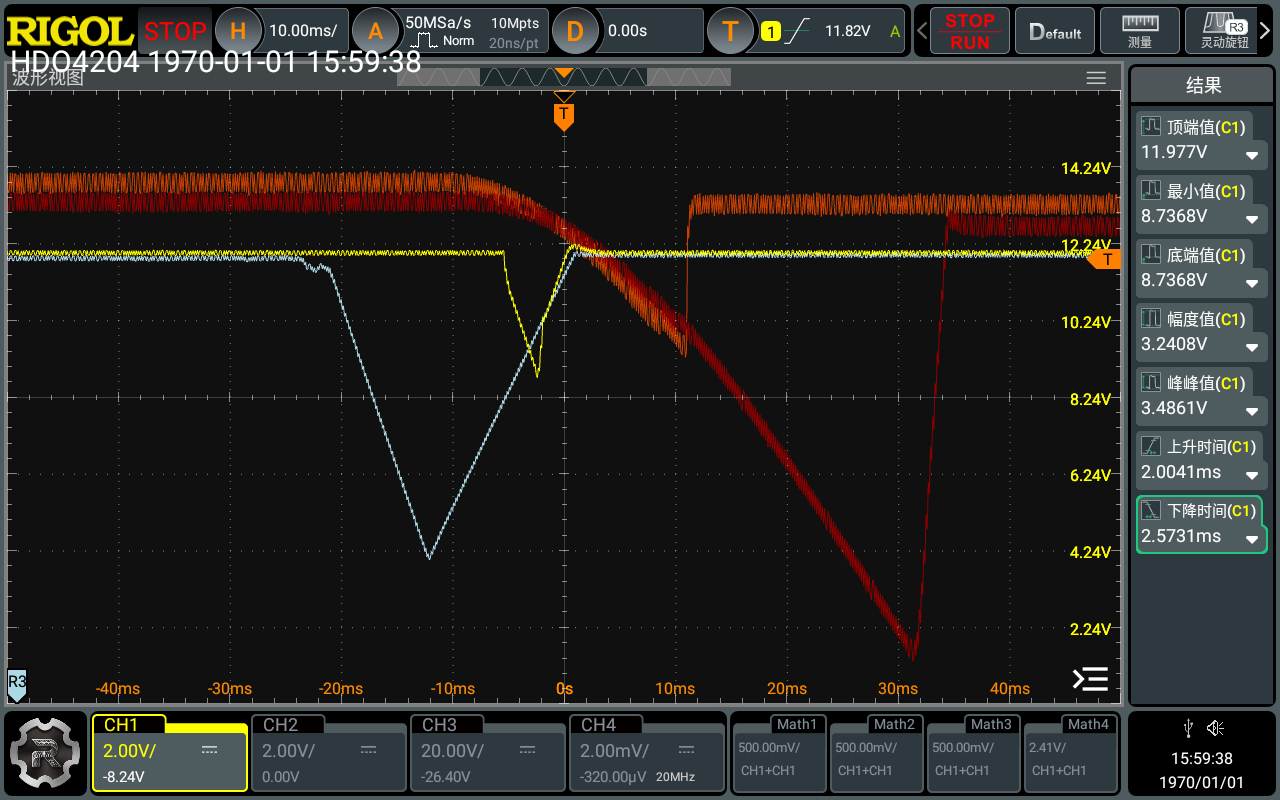Open trigger settings via T icon
The height and width of the screenshot is (800, 1280).
click(730, 31)
